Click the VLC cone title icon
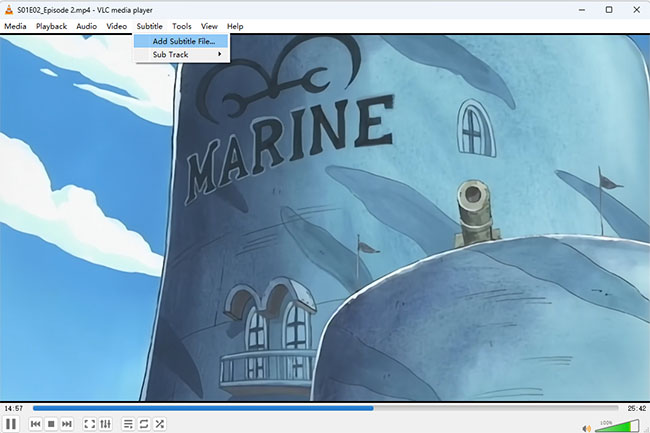Screen dimensions: 650x433 [9, 10]
